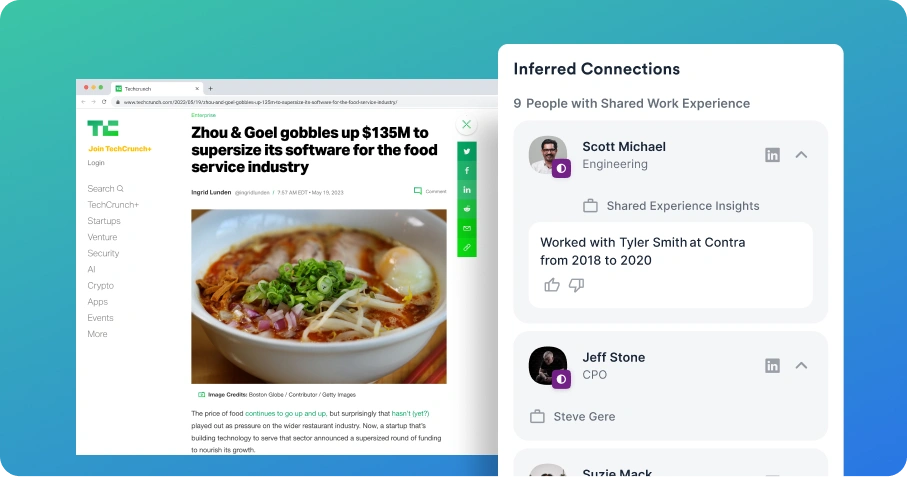907x477 pixels.
Task: Click the ramen bowl article image
Action: pos(319,297)
